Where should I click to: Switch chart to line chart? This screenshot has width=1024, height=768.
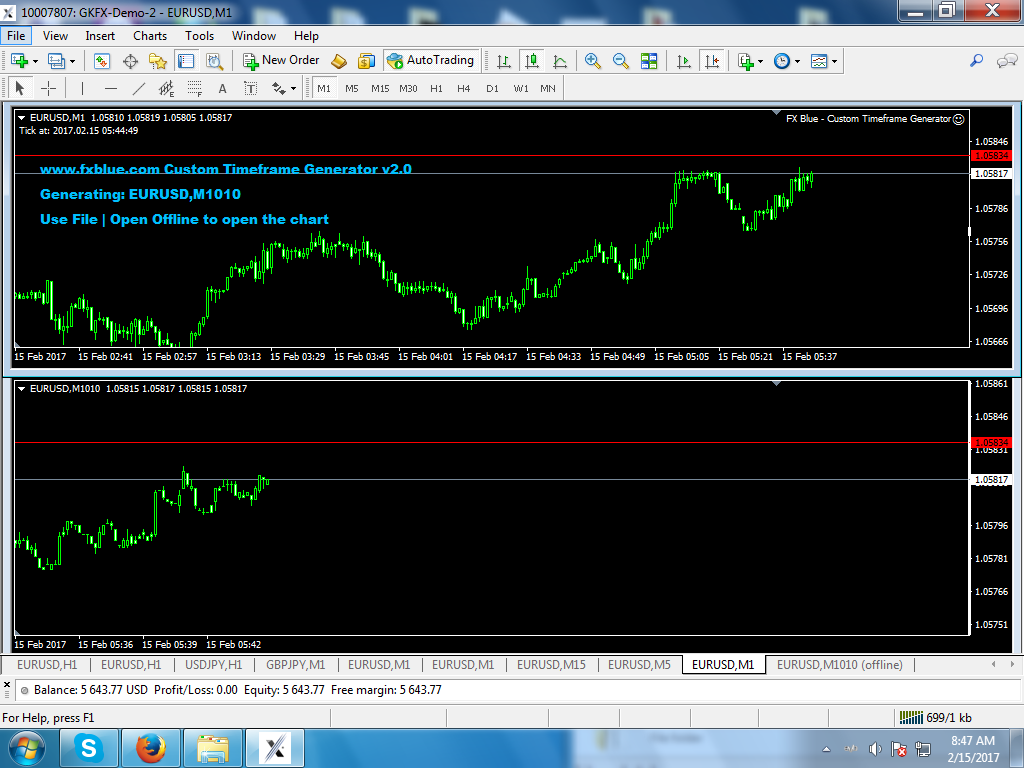coord(560,61)
